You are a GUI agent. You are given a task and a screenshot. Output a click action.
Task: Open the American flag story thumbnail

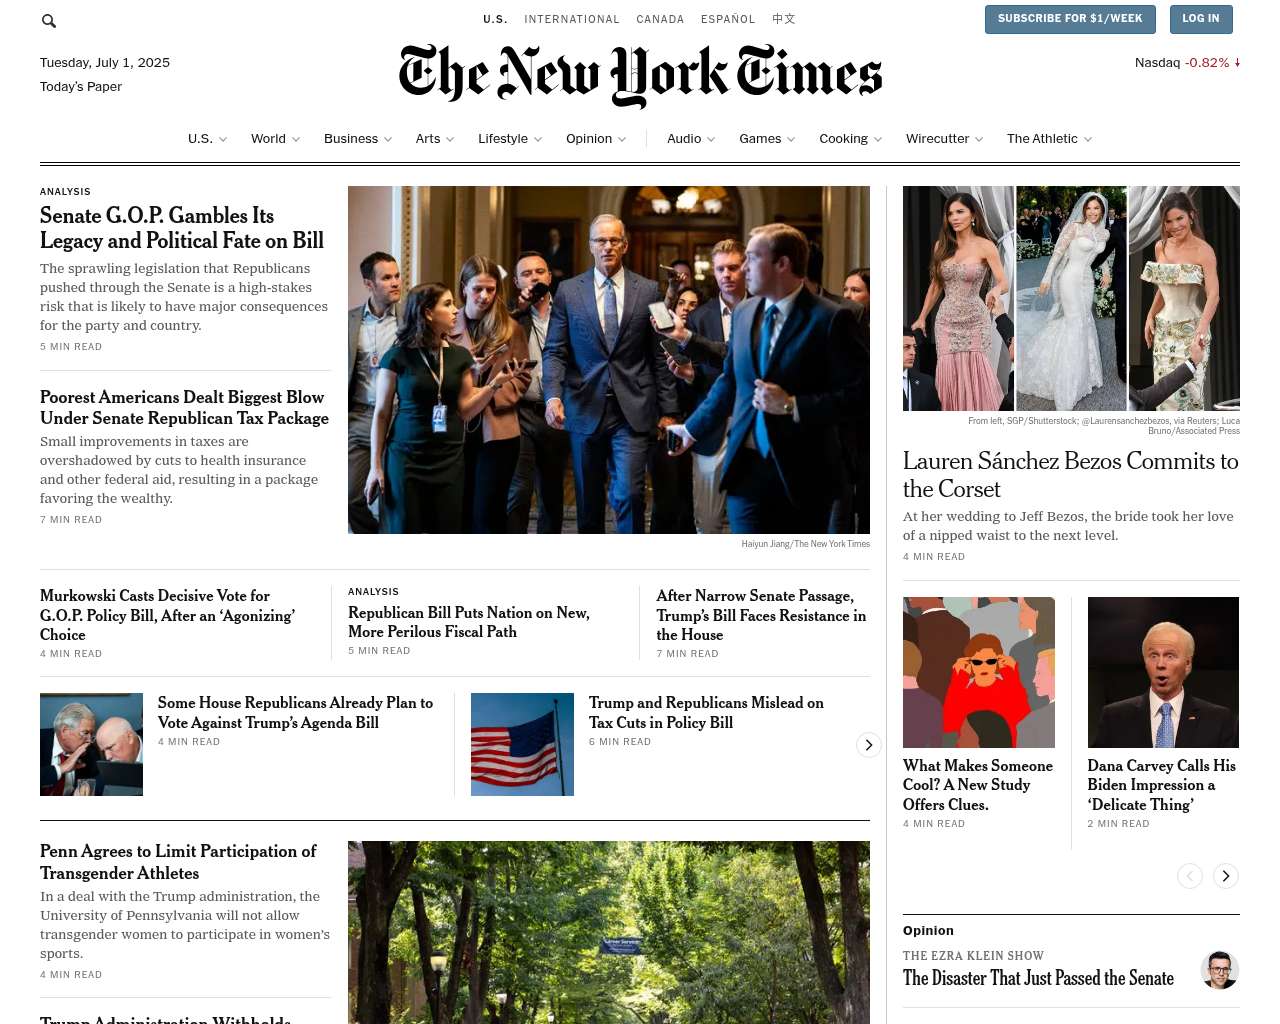pyautogui.click(x=522, y=744)
